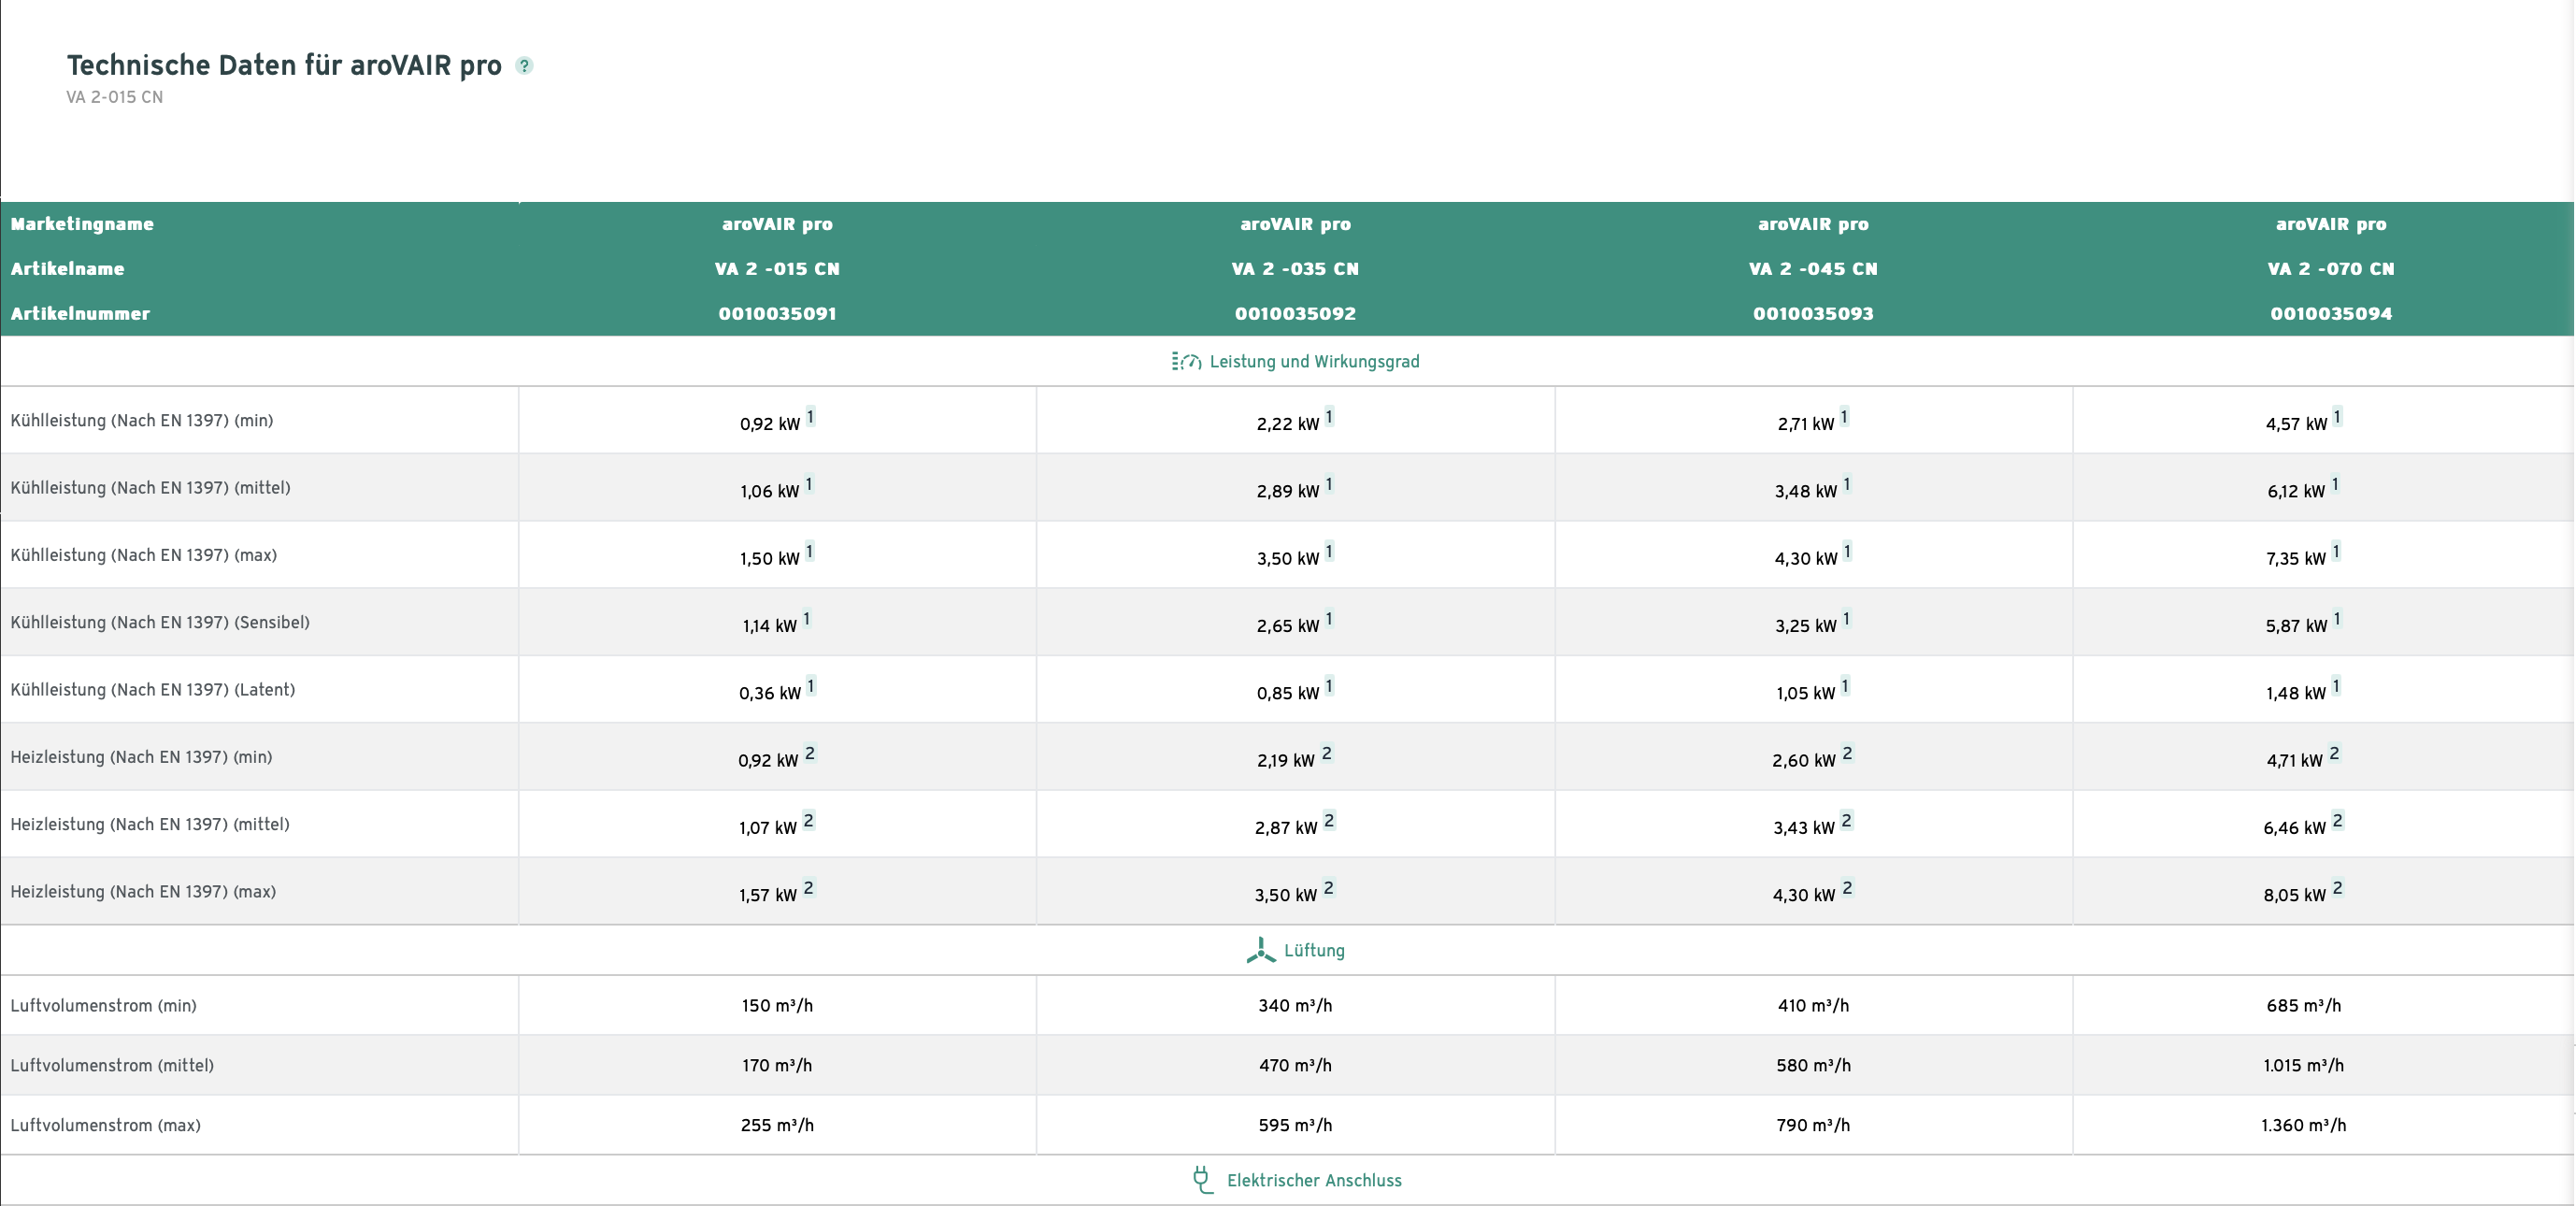Click row label Heizleistung (Nach EN 1397) (mittel)

tap(150, 824)
